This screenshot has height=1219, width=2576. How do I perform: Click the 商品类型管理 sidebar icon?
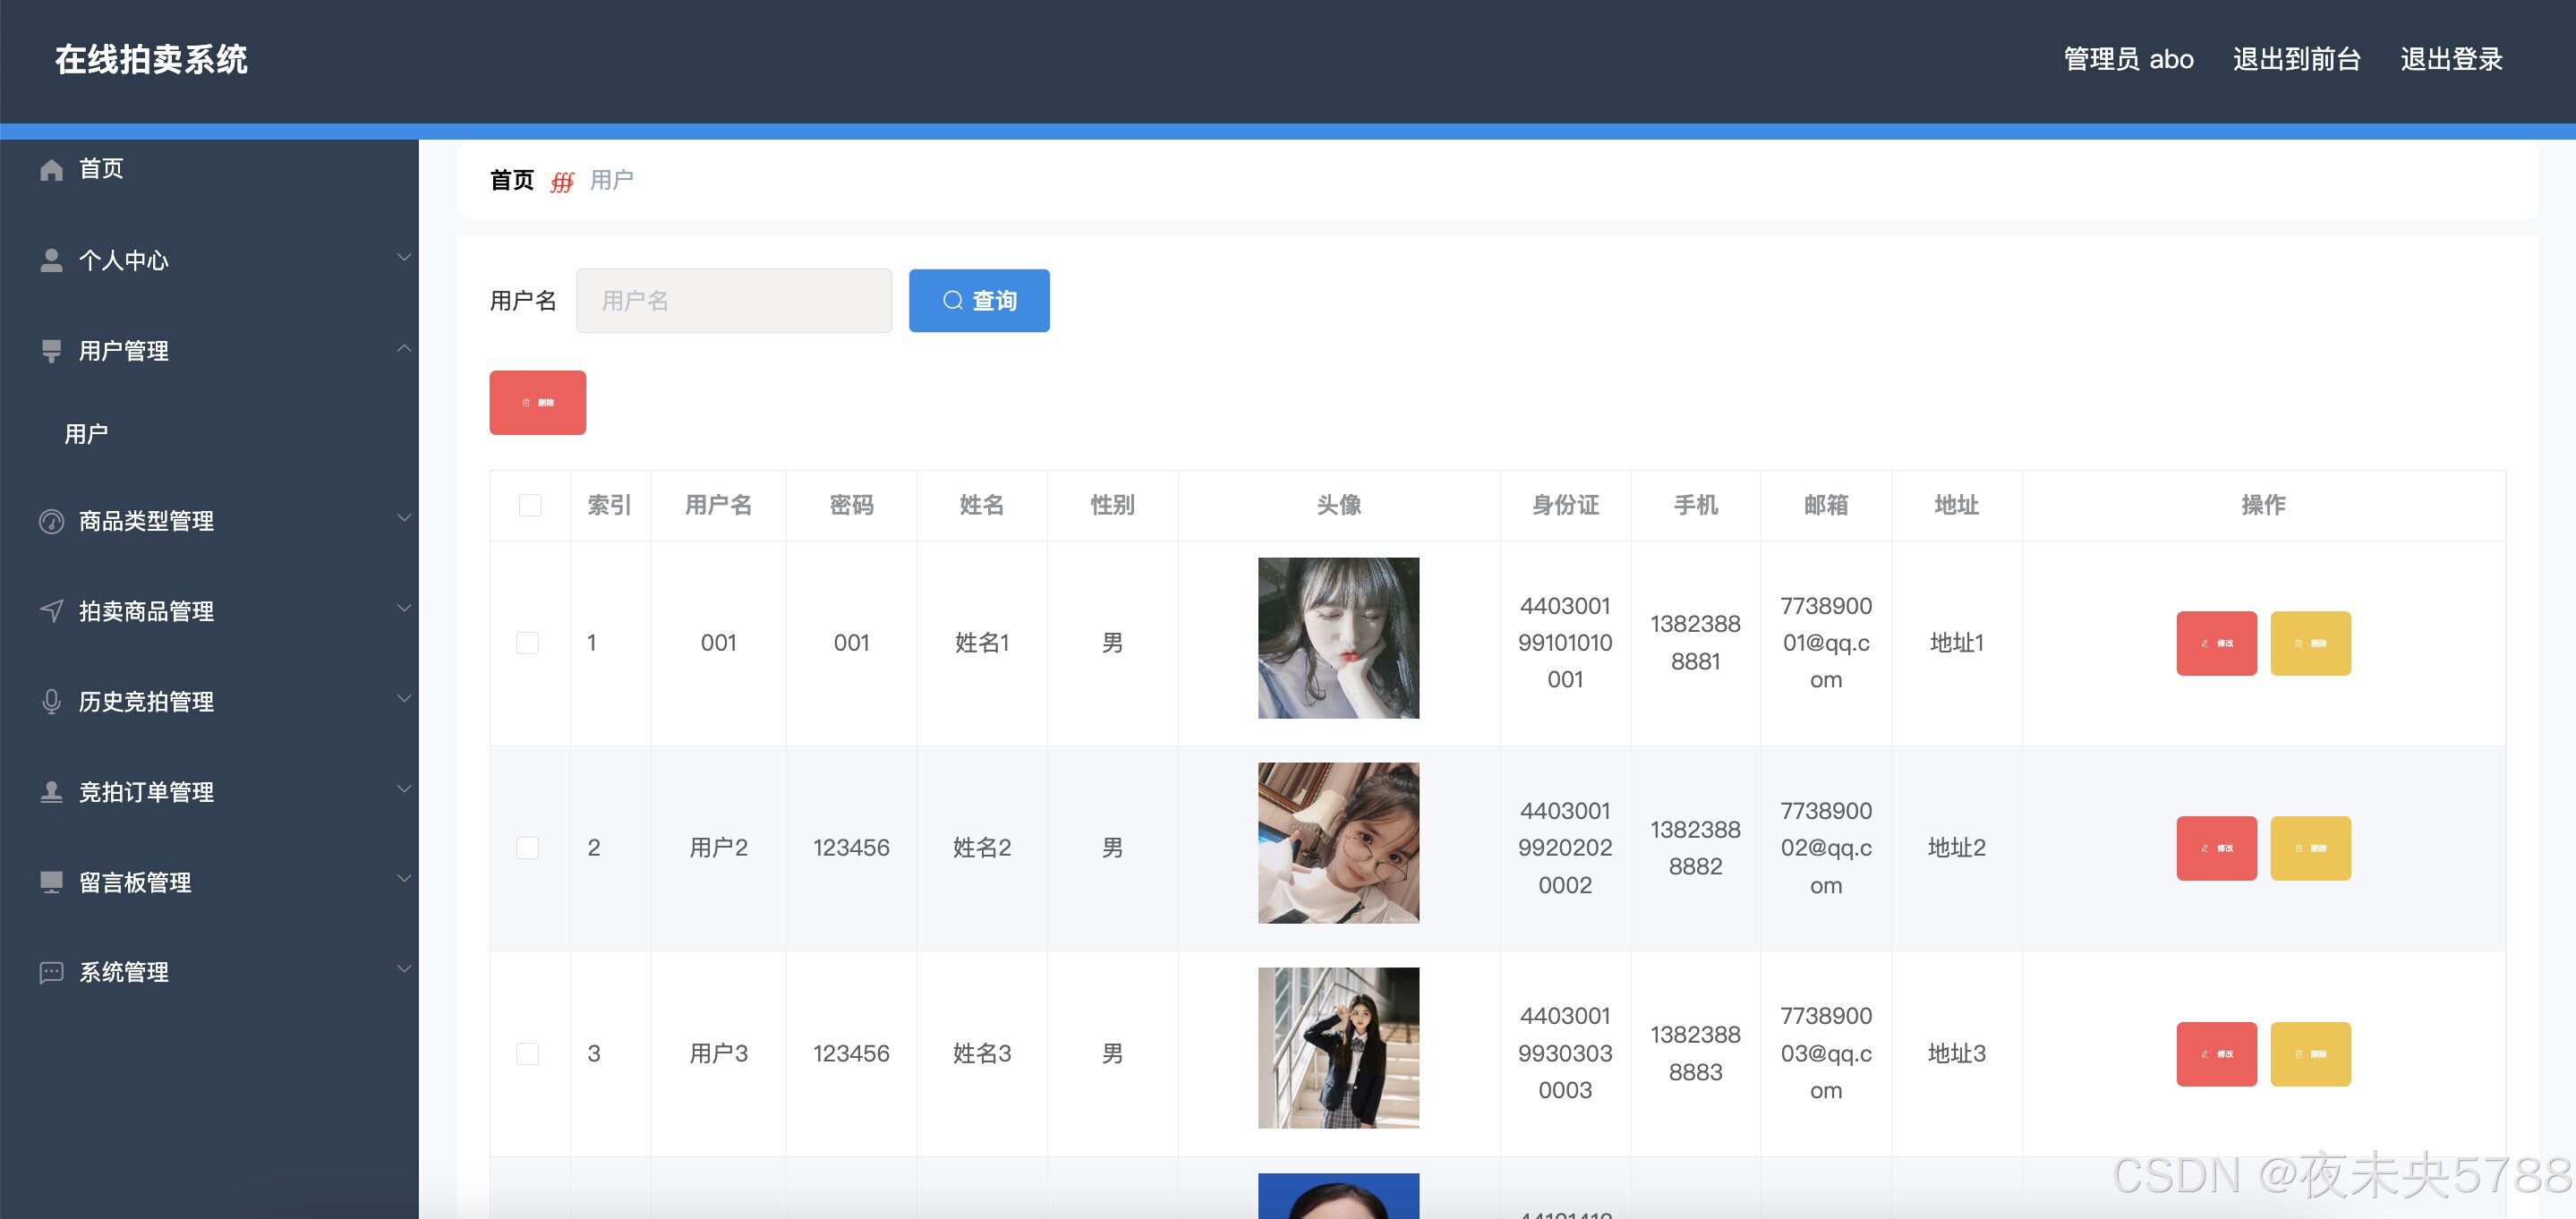[51, 521]
